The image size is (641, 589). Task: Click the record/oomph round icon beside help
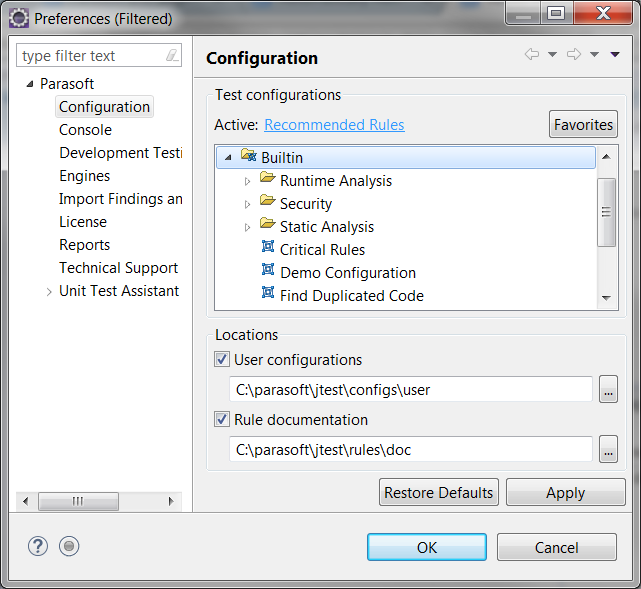69,546
